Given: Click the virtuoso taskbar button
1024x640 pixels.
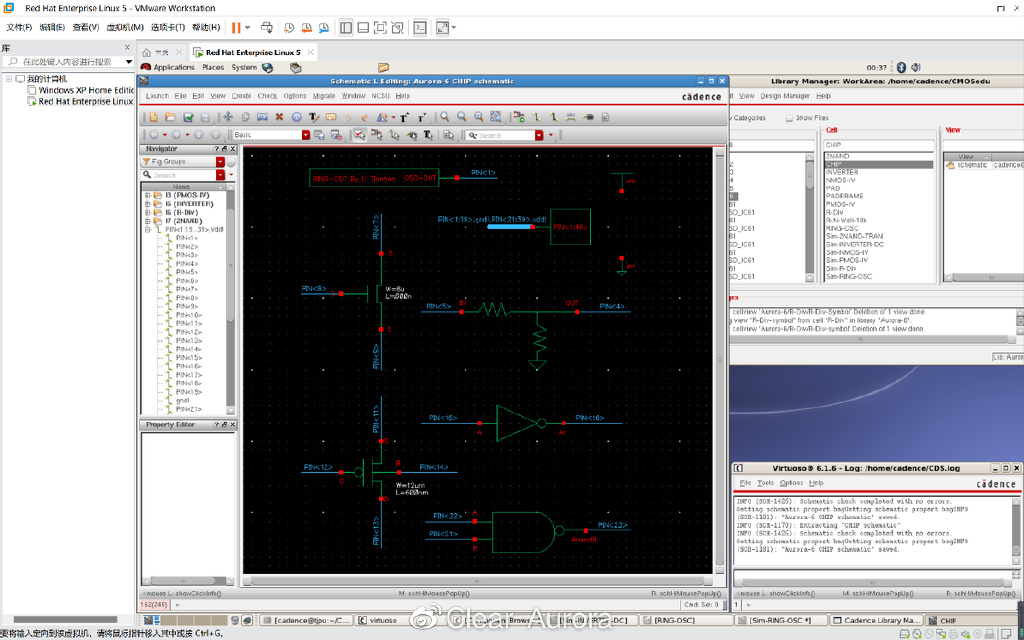Looking at the screenshot, I should pyautogui.click(x=400, y=620).
